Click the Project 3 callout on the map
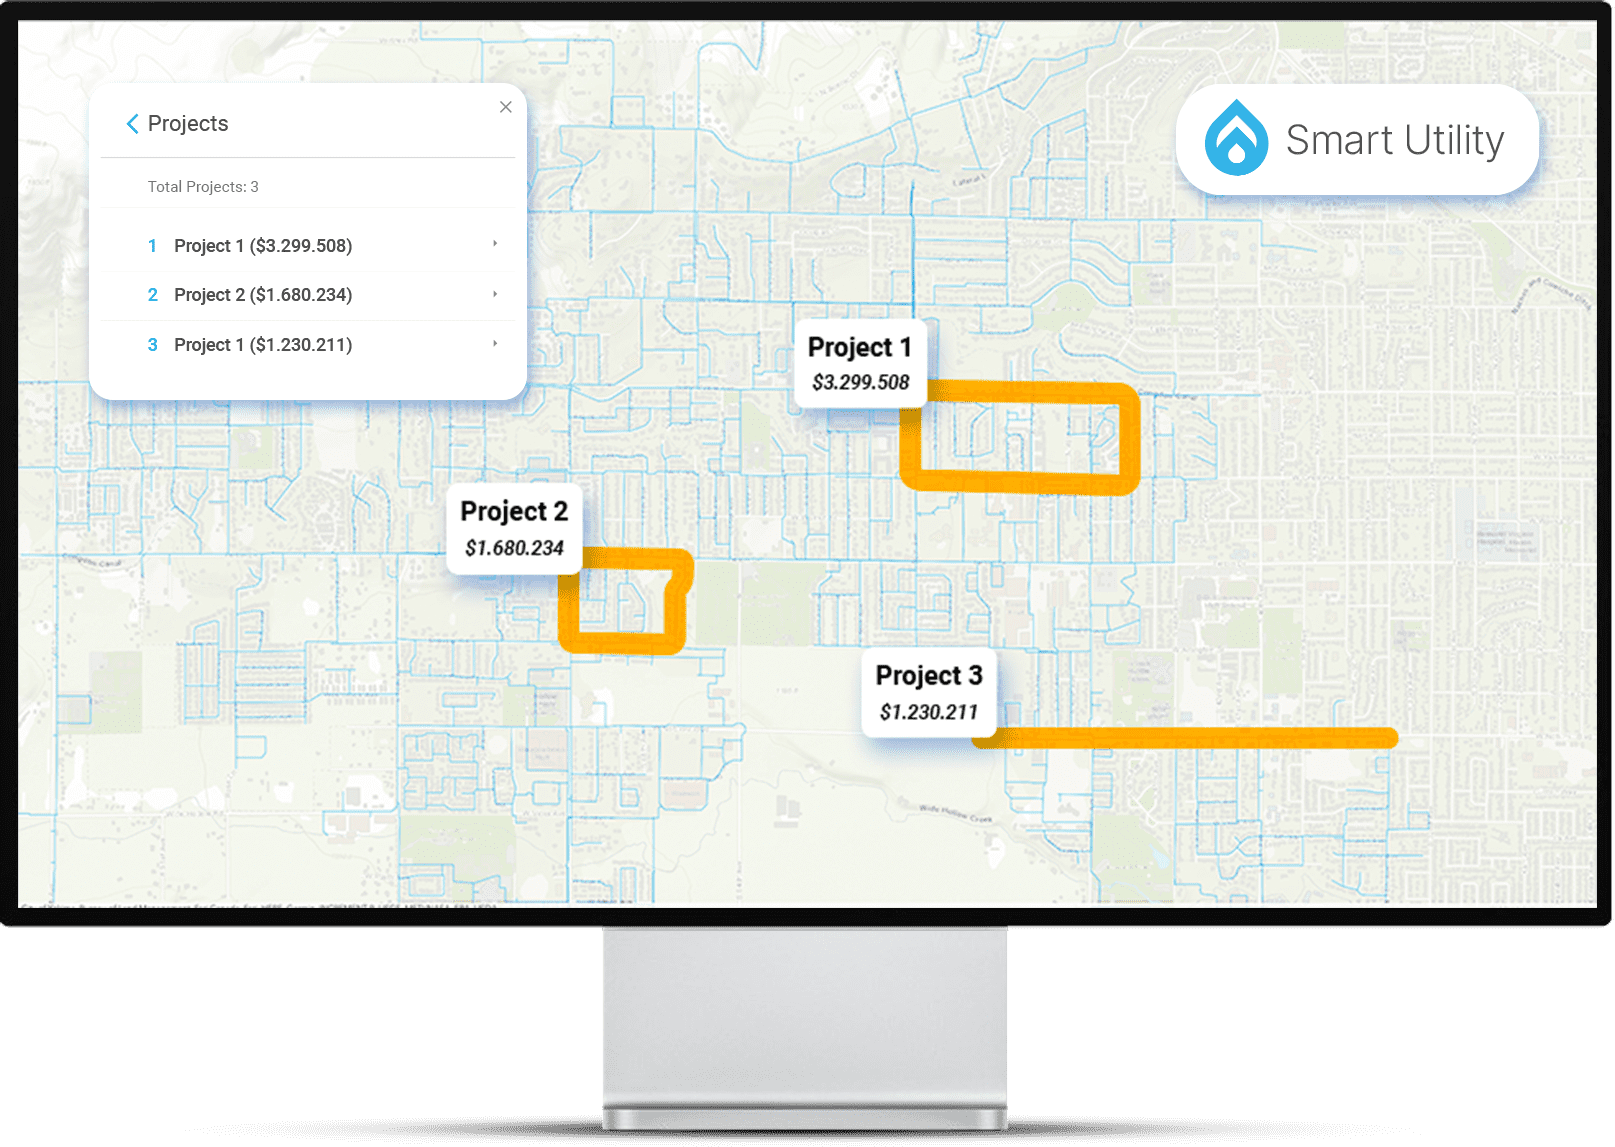Viewport: 1615px width, 1147px height. (x=929, y=692)
